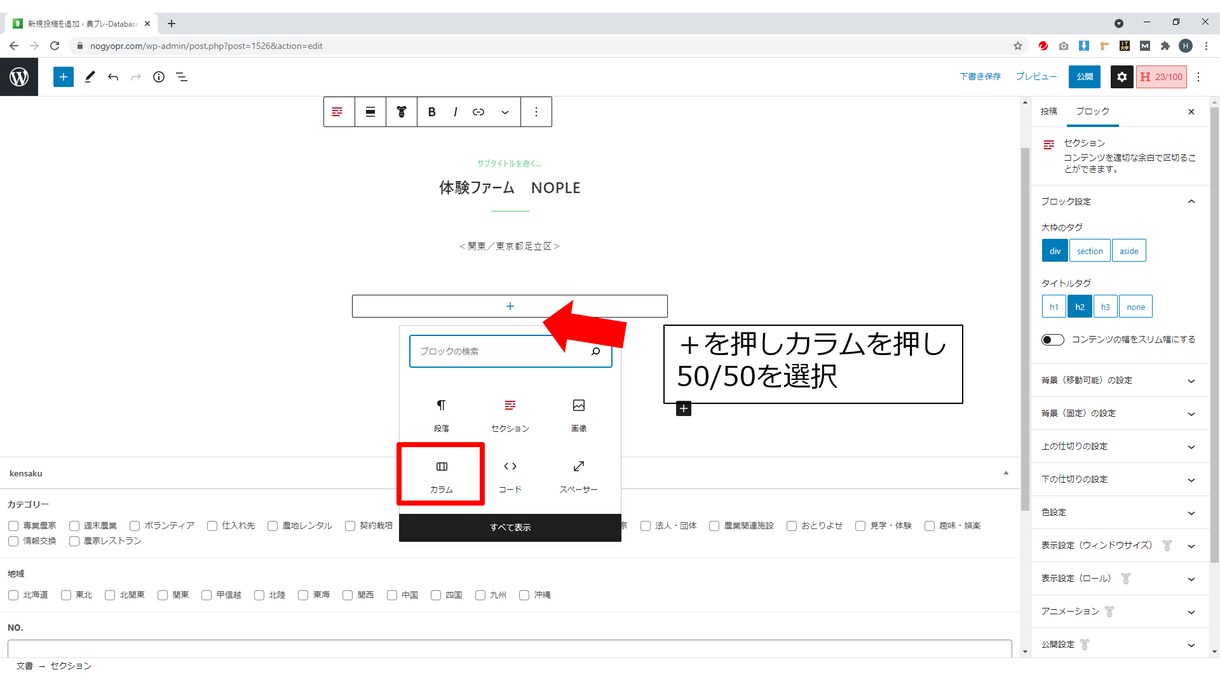Check the 週末農業 checkbox

tap(74, 526)
